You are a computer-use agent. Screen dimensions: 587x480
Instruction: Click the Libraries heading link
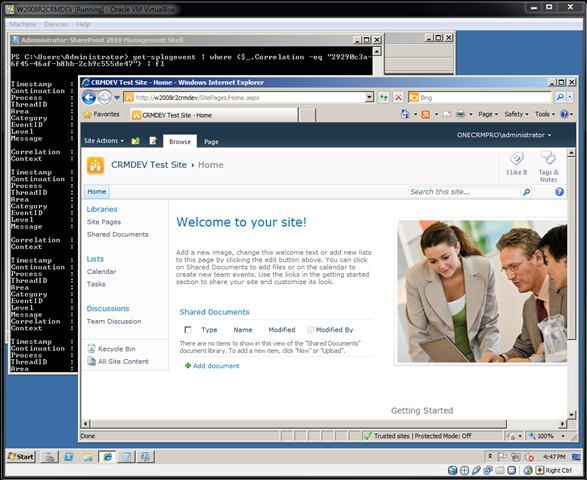coord(102,209)
